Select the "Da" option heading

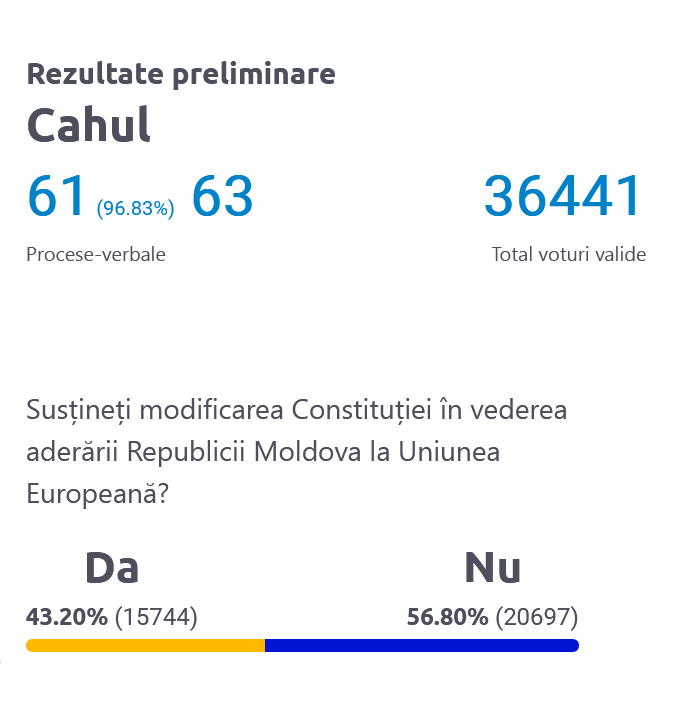tap(112, 568)
